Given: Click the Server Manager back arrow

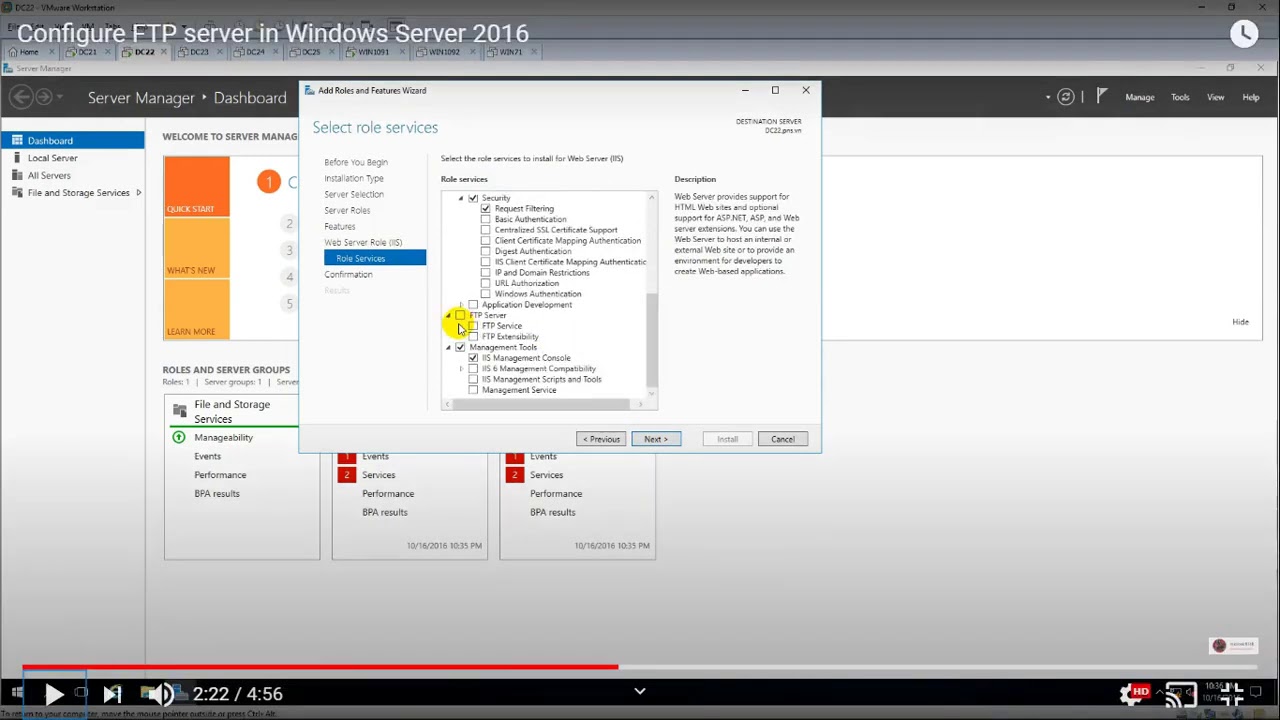Looking at the screenshot, I should (20, 97).
